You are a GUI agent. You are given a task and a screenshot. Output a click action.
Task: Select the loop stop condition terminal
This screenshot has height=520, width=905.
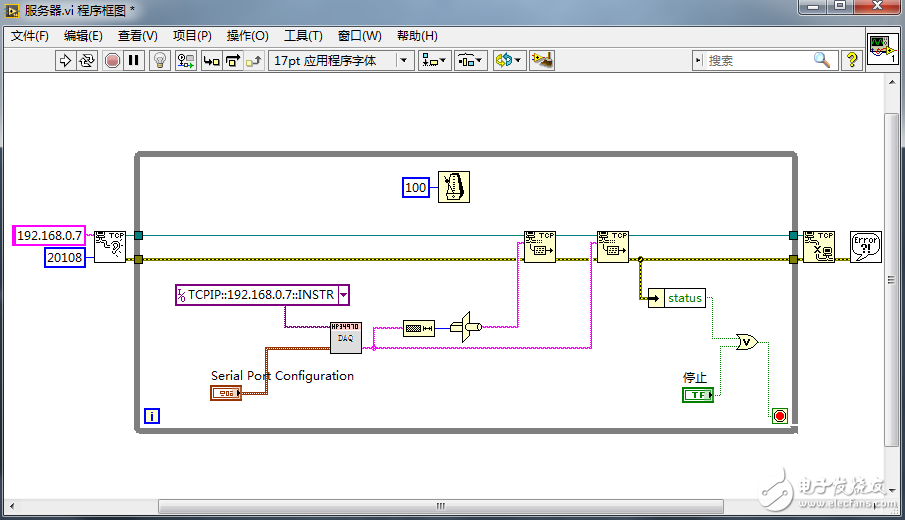(x=780, y=416)
